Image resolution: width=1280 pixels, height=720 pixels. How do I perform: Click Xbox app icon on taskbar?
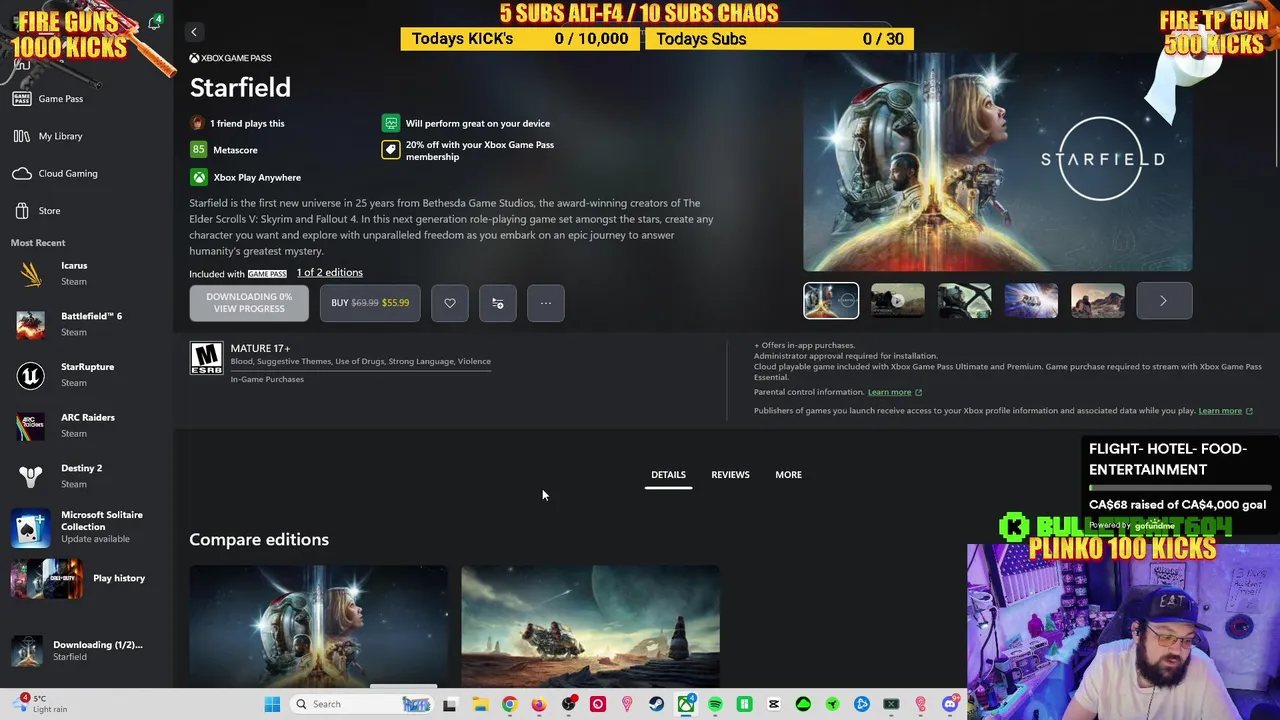[x=686, y=704]
